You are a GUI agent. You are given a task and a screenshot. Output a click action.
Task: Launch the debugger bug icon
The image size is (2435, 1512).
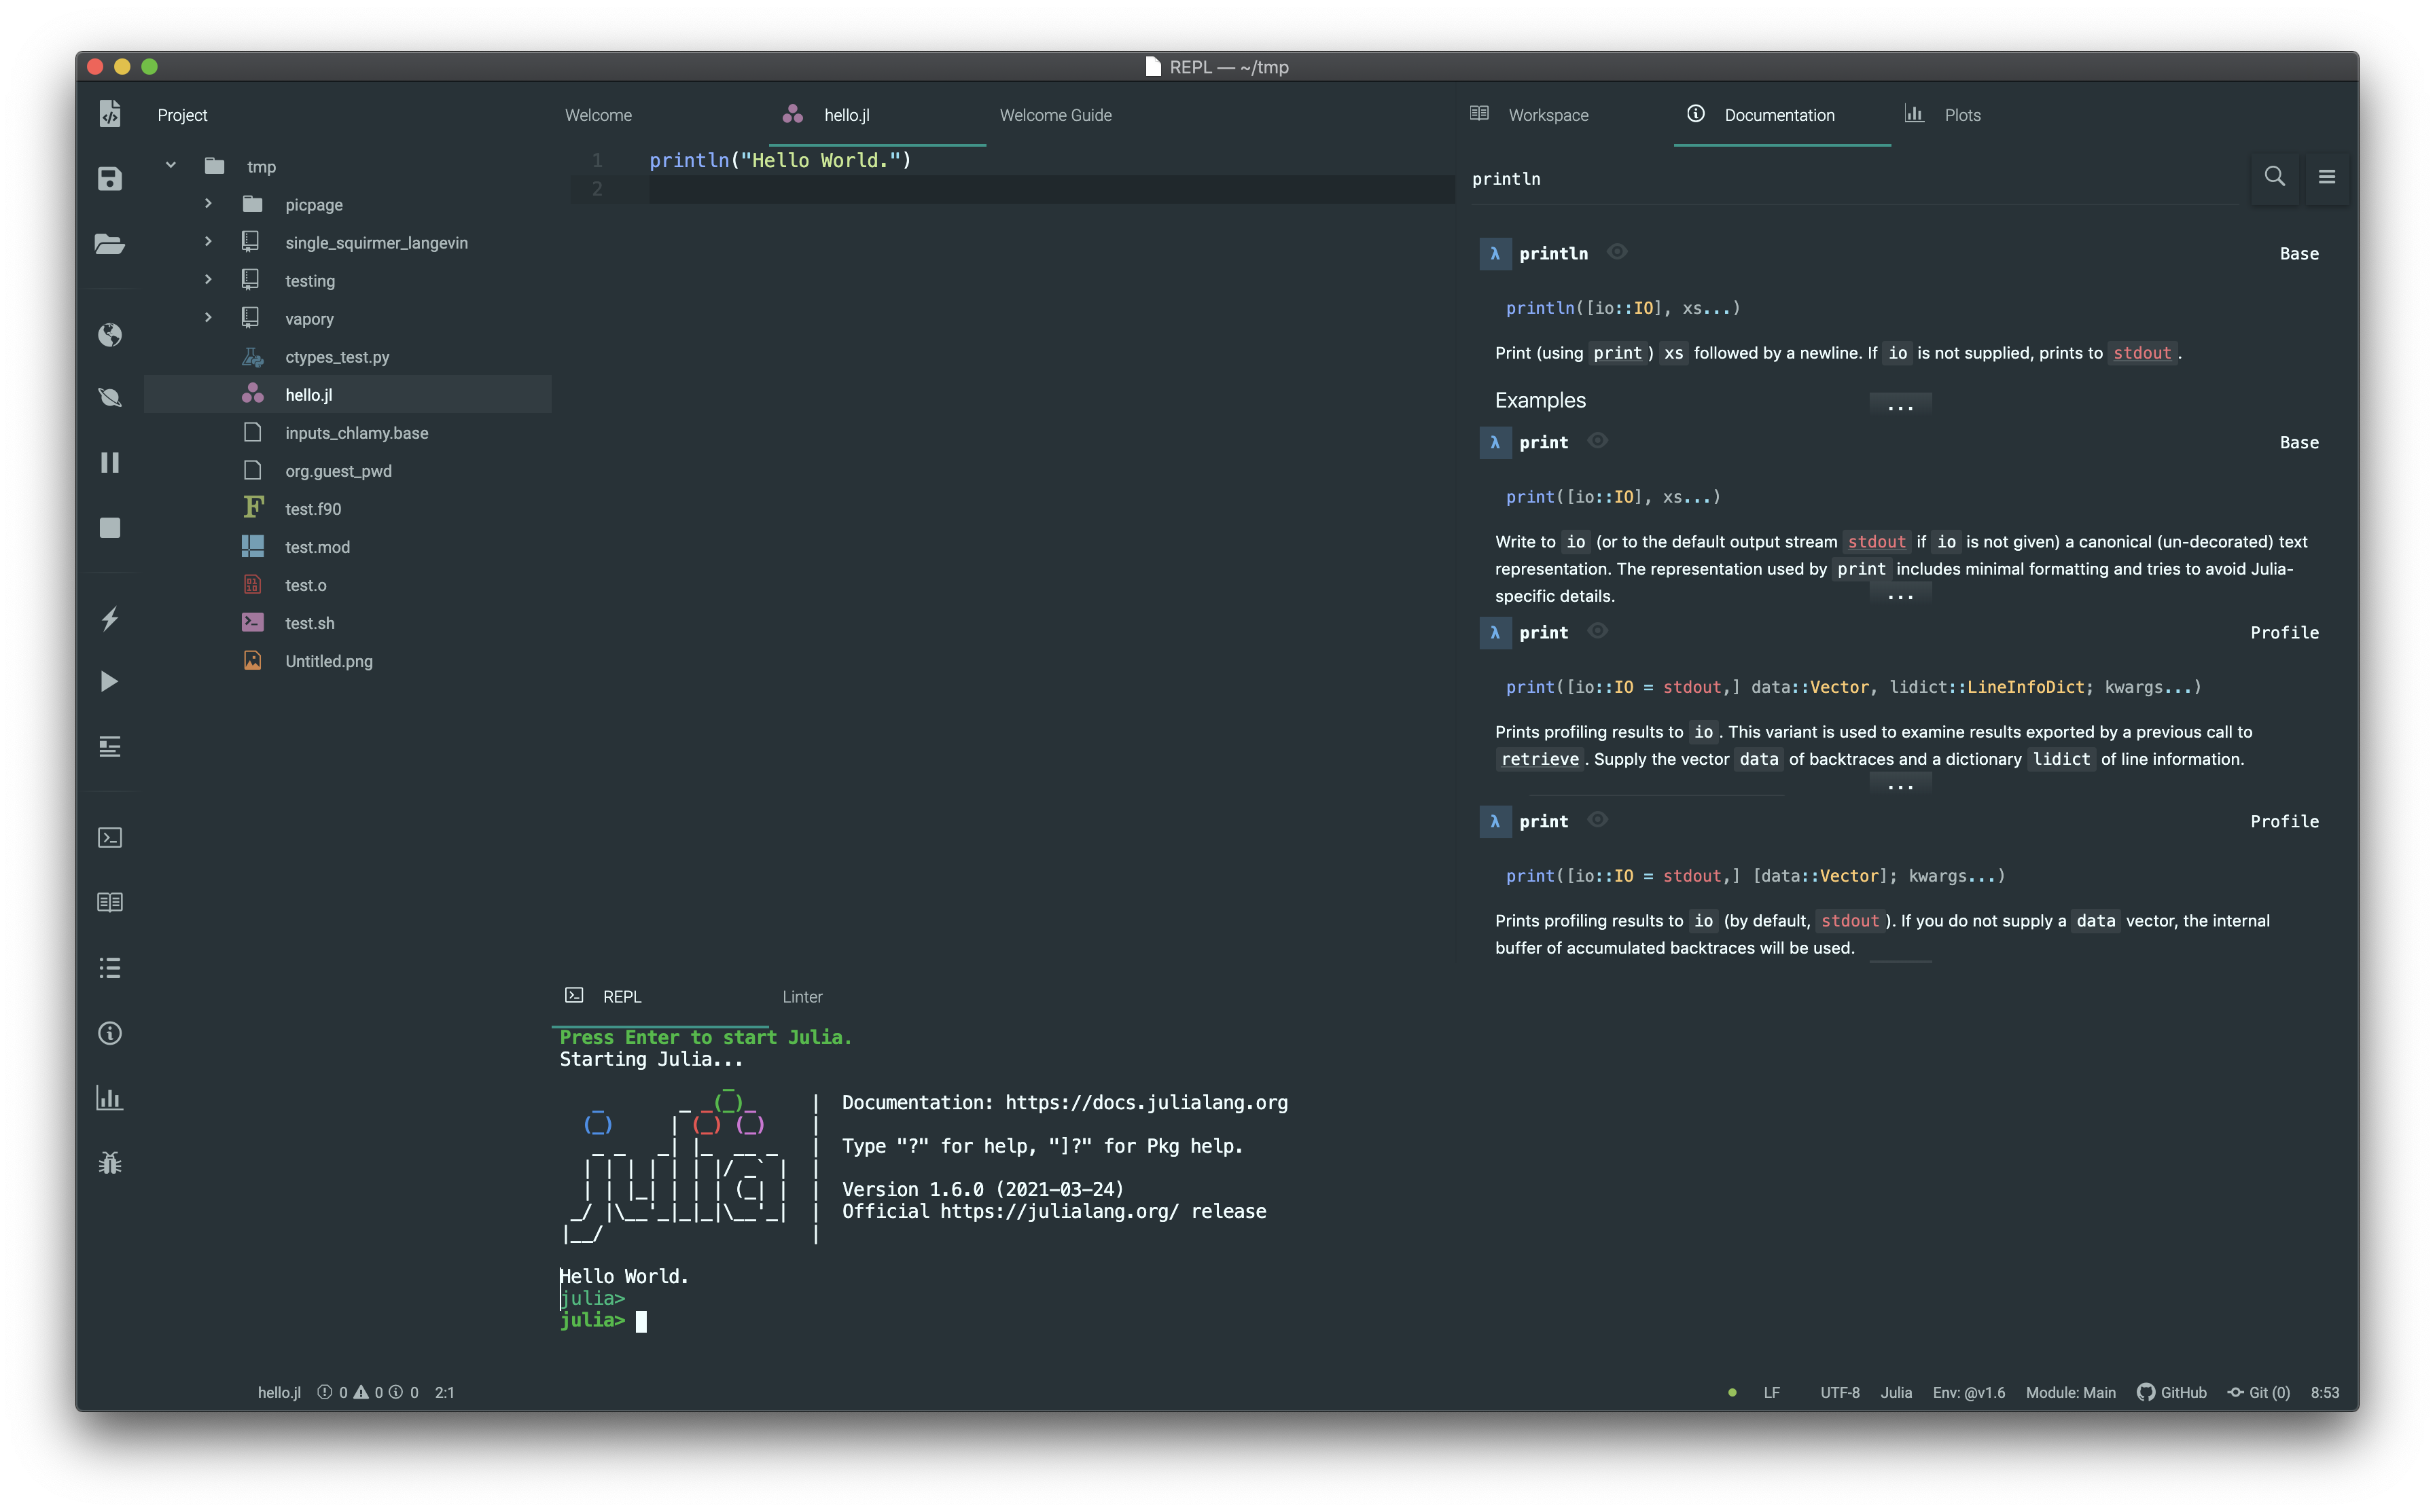coord(110,1162)
